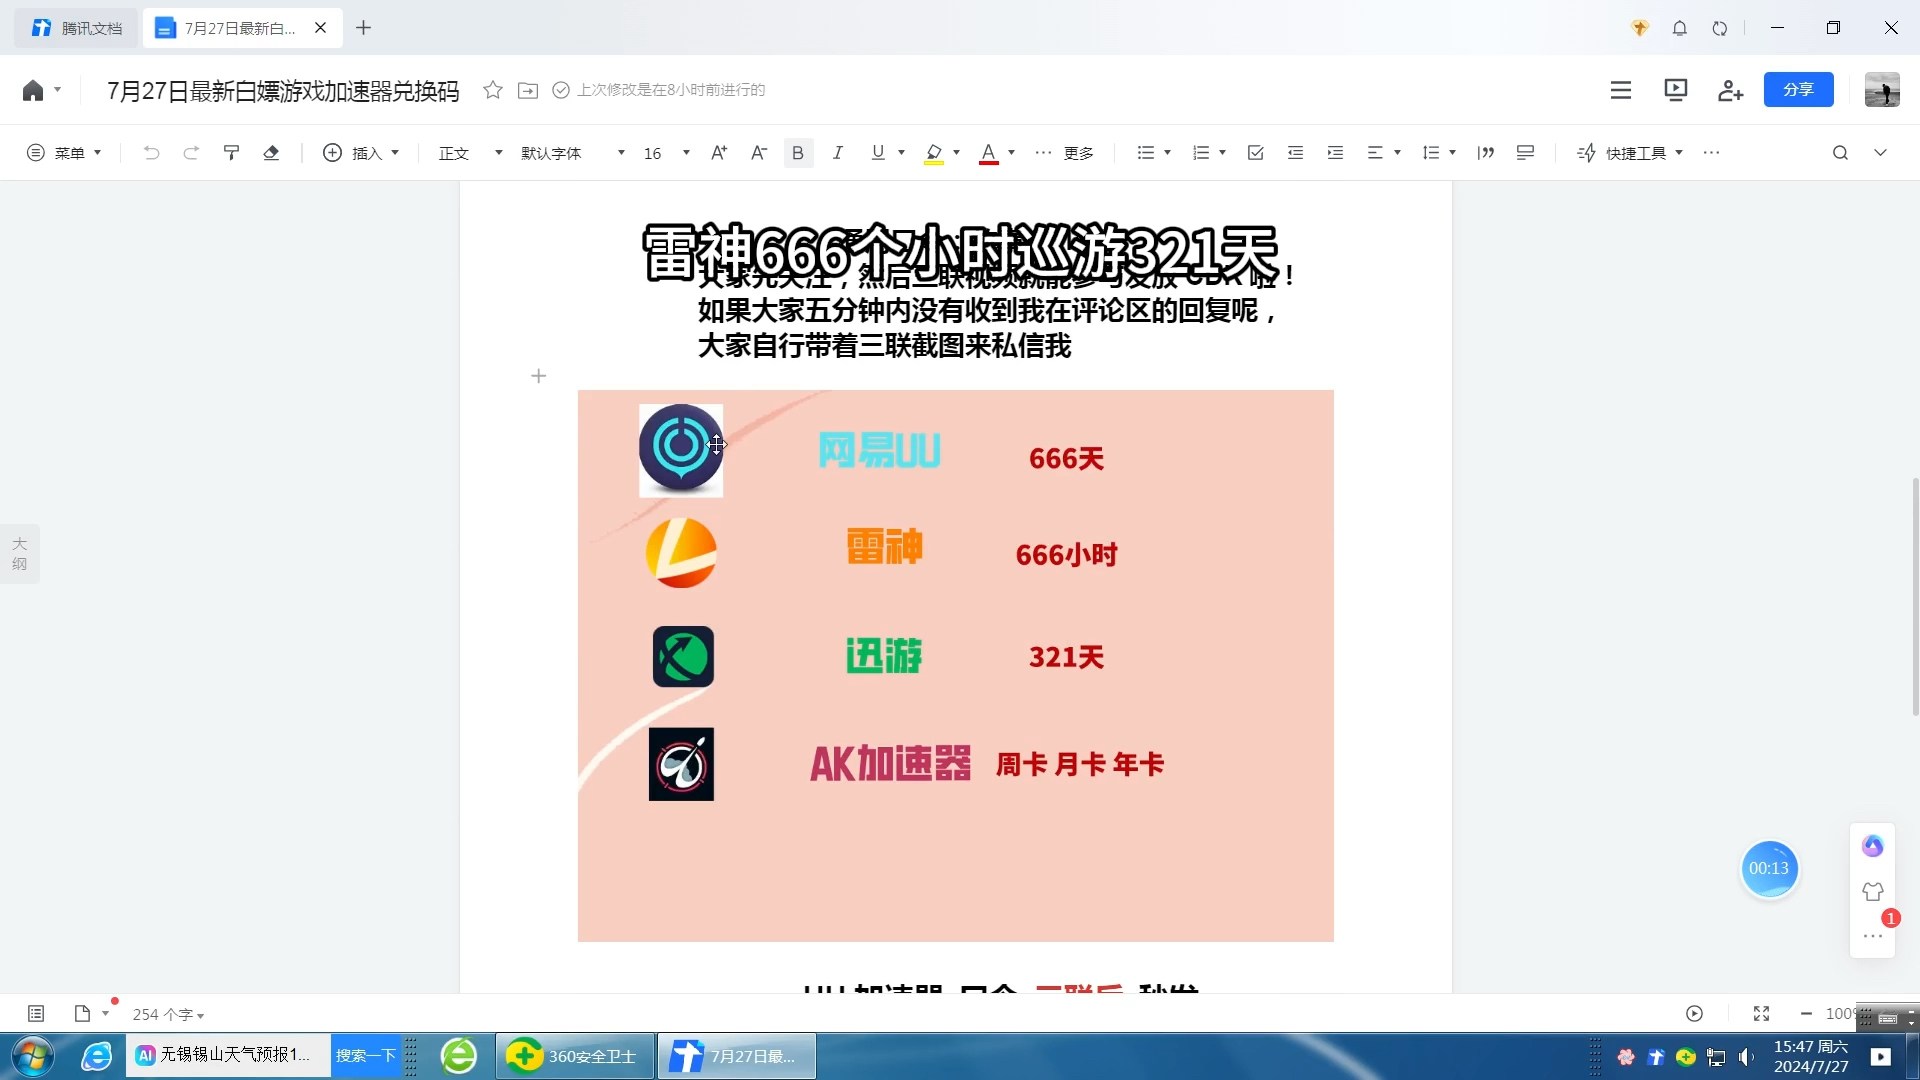The image size is (1920, 1080).
Task: Apply red font color
Action: pyautogui.click(x=989, y=153)
